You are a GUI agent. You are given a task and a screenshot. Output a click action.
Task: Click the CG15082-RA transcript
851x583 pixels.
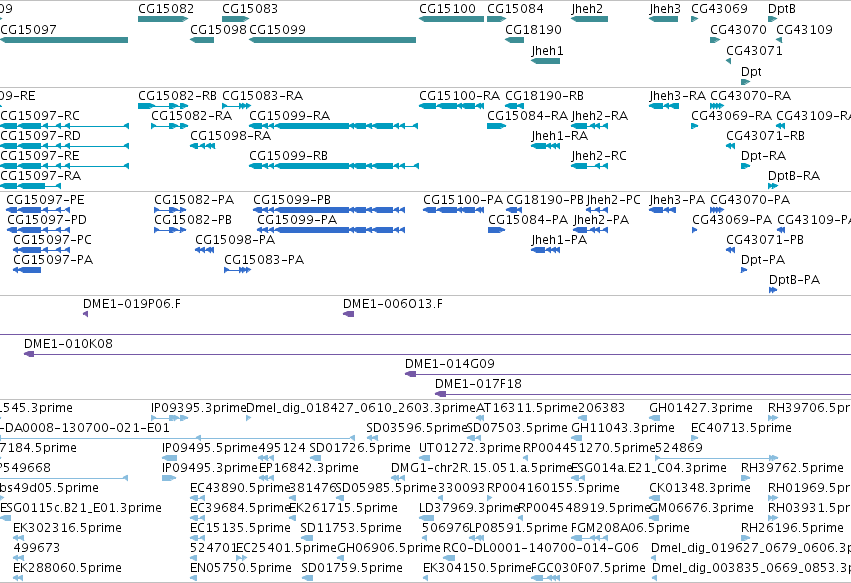coord(169,126)
